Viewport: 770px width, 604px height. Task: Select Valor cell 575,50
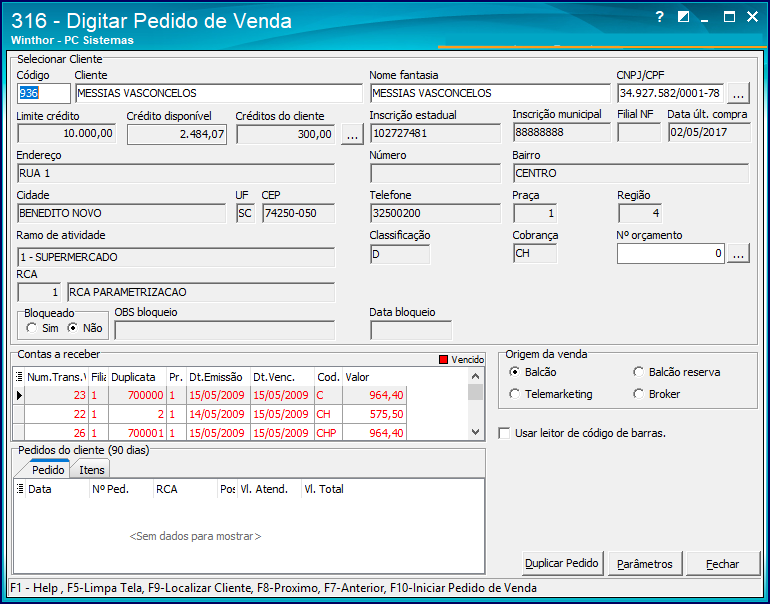click(375, 414)
